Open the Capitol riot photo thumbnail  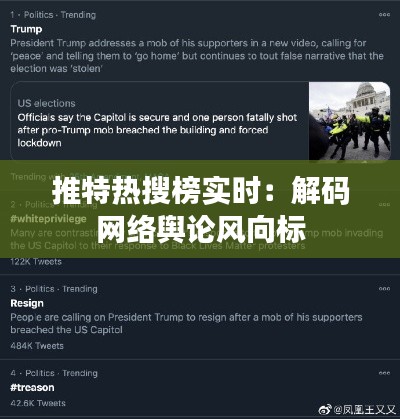point(349,121)
